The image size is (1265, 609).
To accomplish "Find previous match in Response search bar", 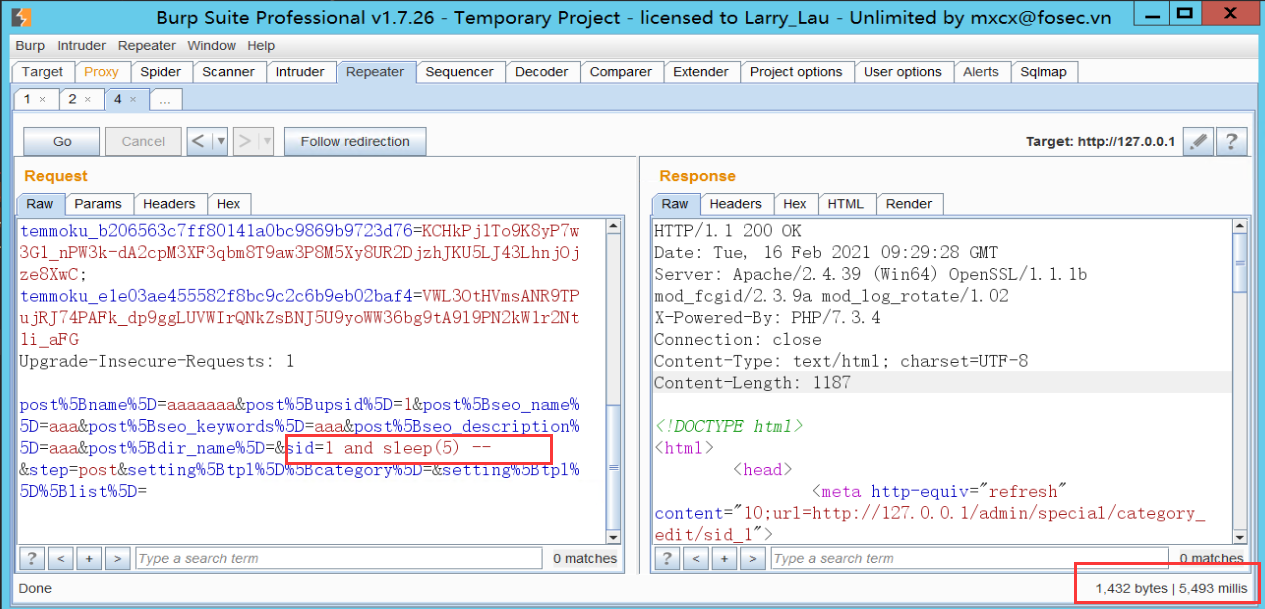I will coord(696,558).
